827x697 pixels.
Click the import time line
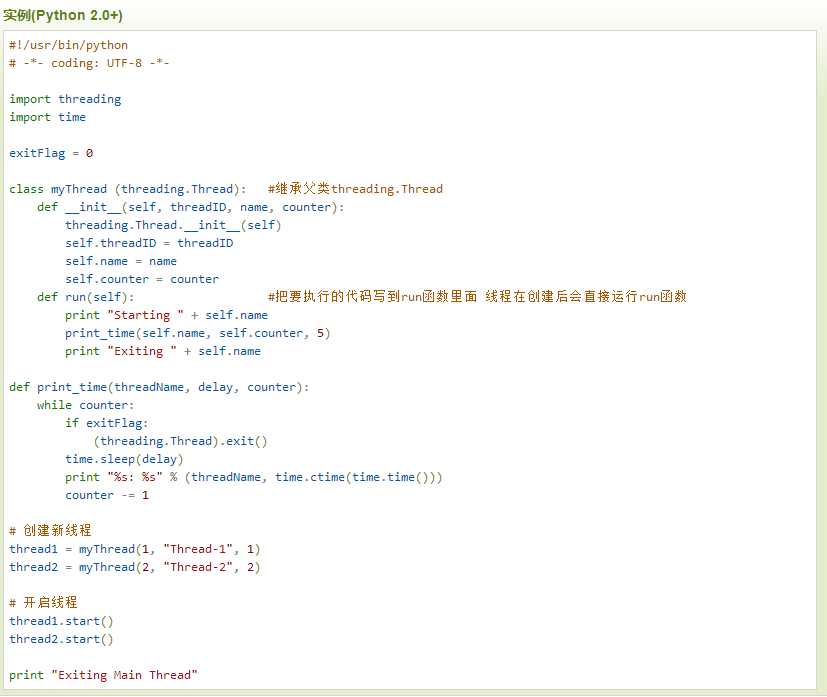47,117
